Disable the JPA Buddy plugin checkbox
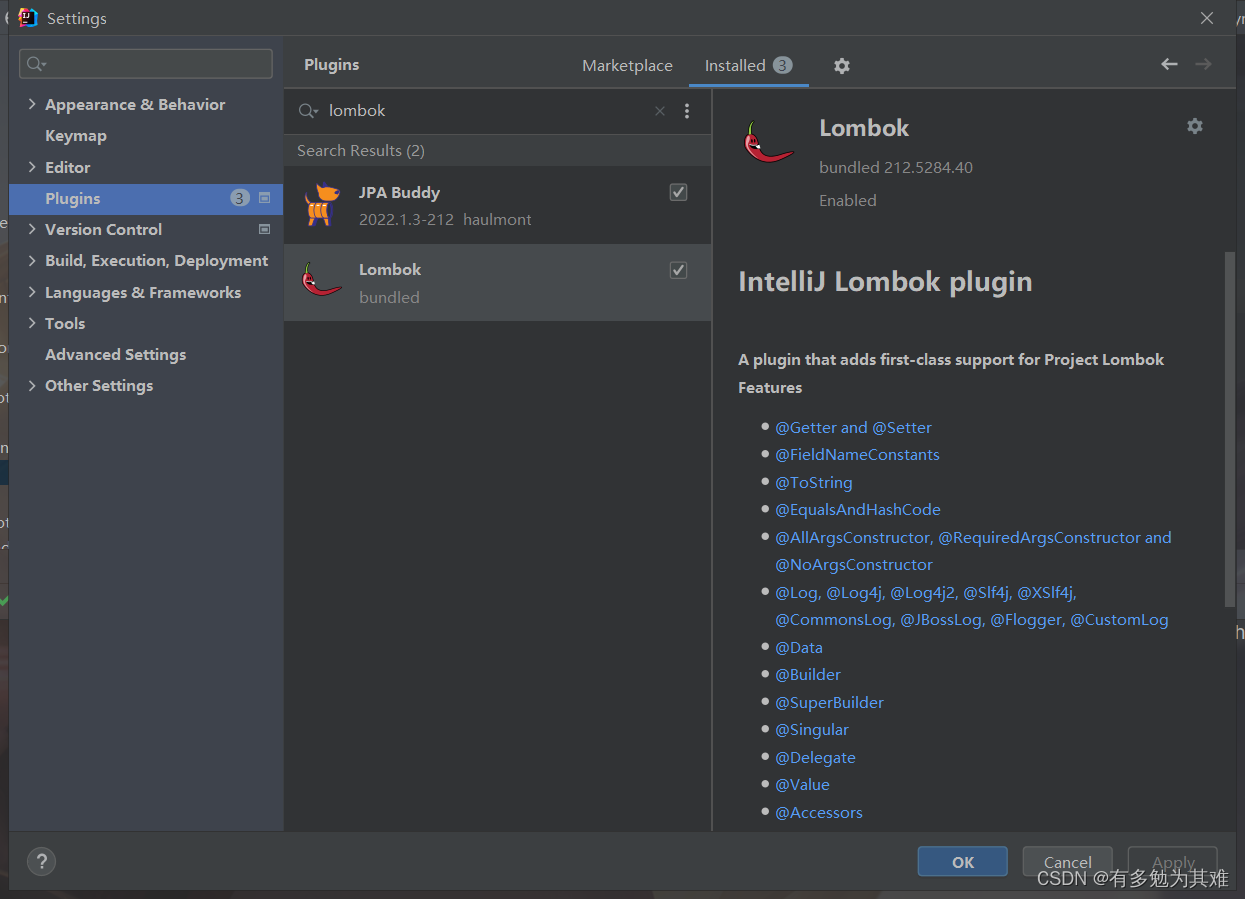The image size is (1245, 899). click(x=678, y=192)
